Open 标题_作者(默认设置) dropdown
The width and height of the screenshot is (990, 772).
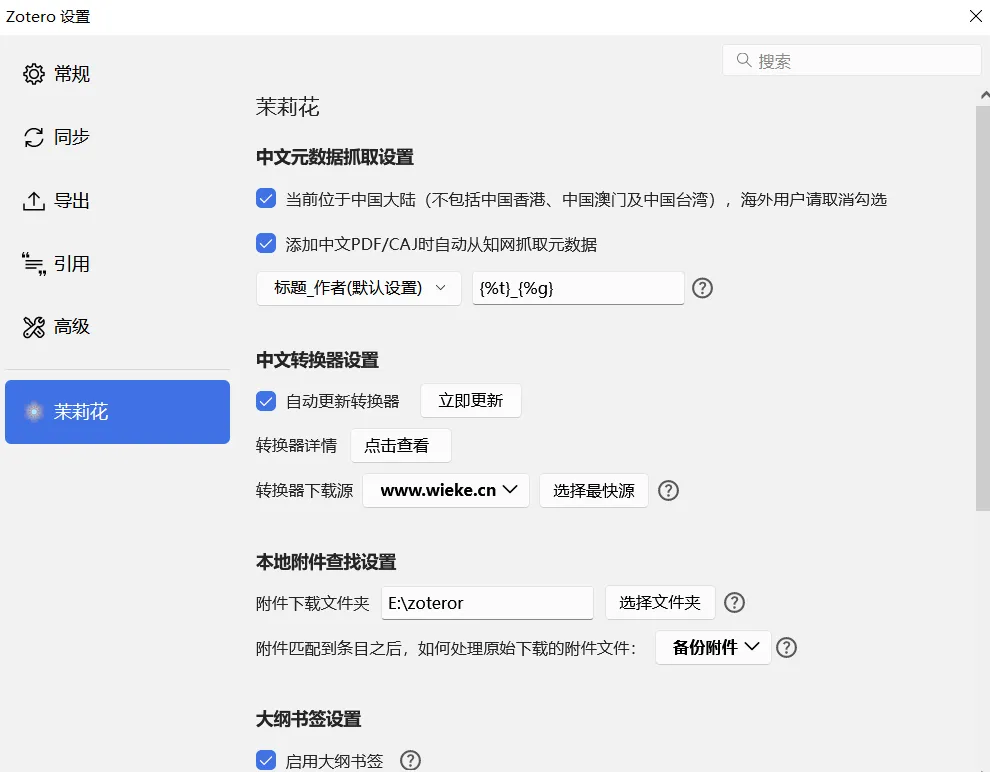coord(359,288)
